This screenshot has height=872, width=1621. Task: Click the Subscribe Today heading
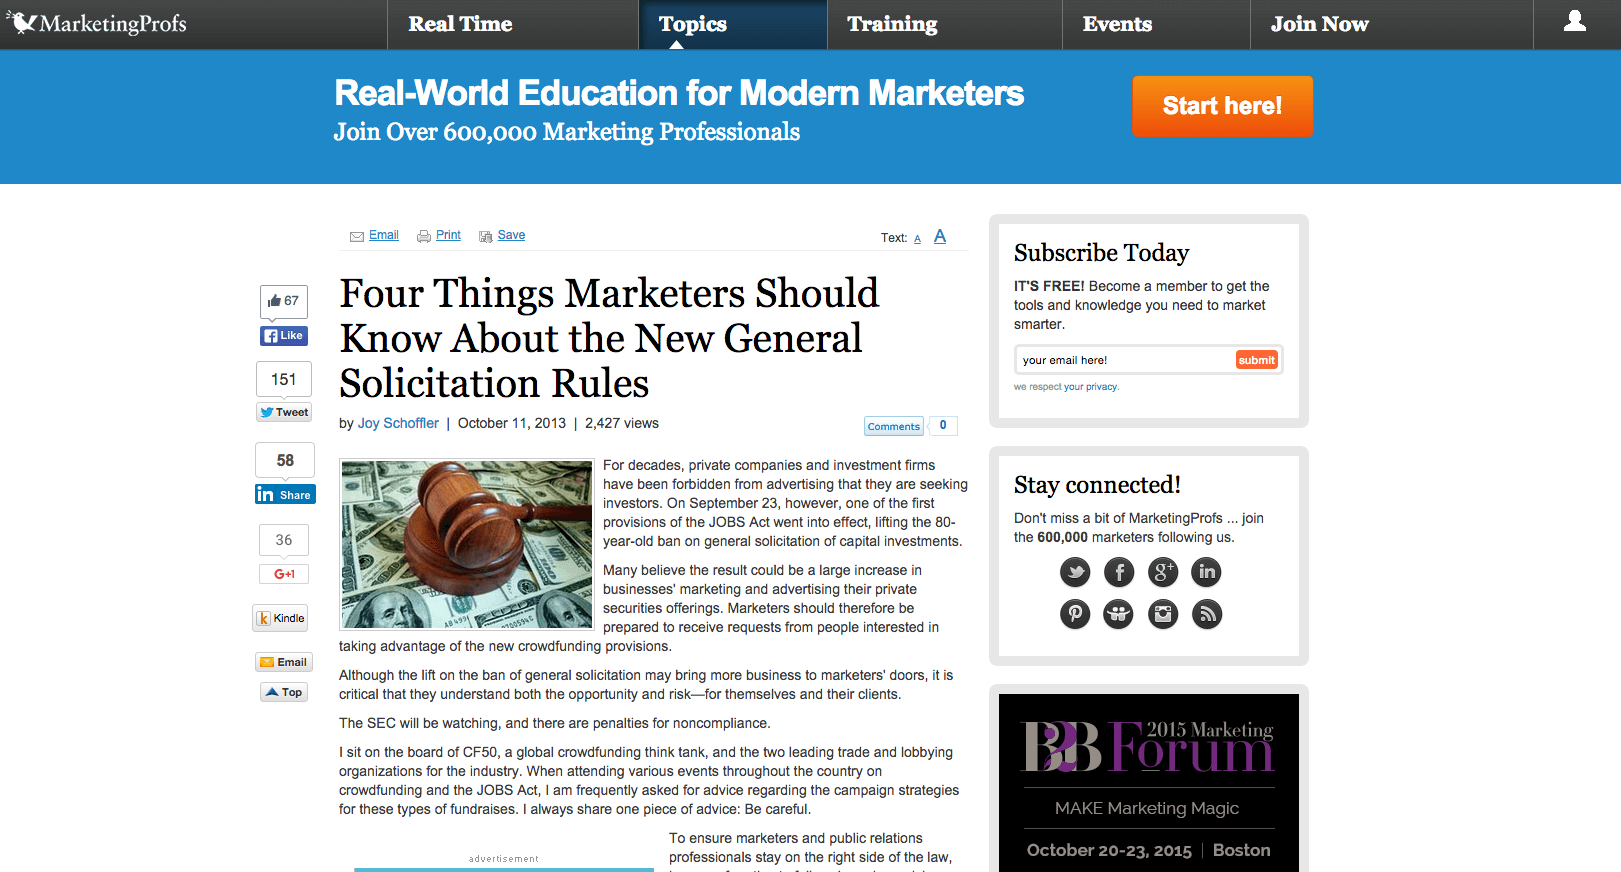tap(1101, 253)
